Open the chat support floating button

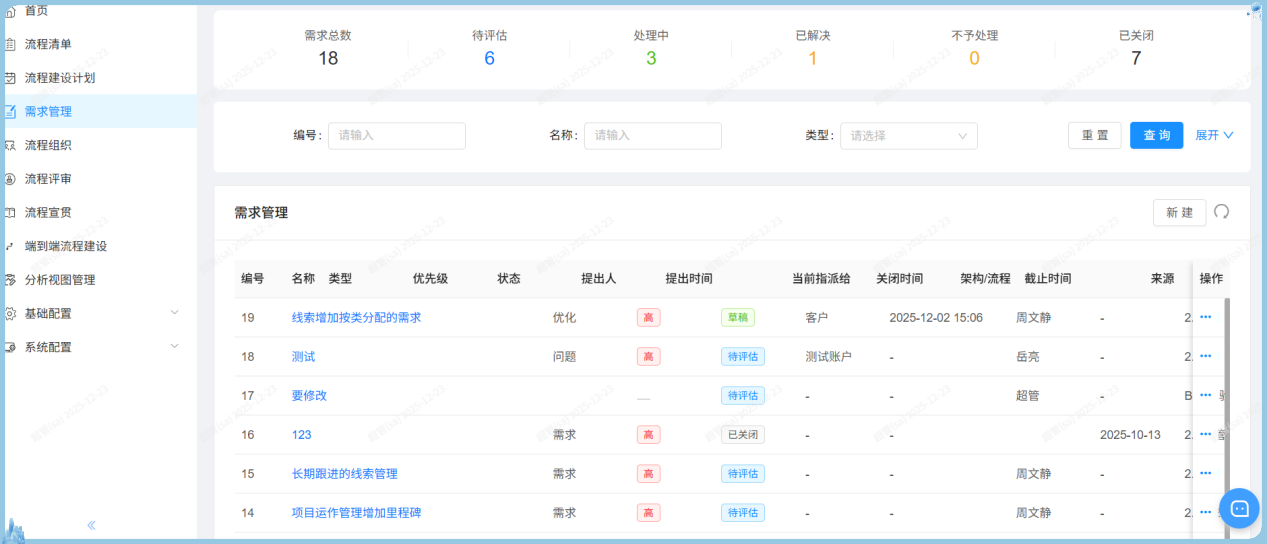pyautogui.click(x=1239, y=508)
